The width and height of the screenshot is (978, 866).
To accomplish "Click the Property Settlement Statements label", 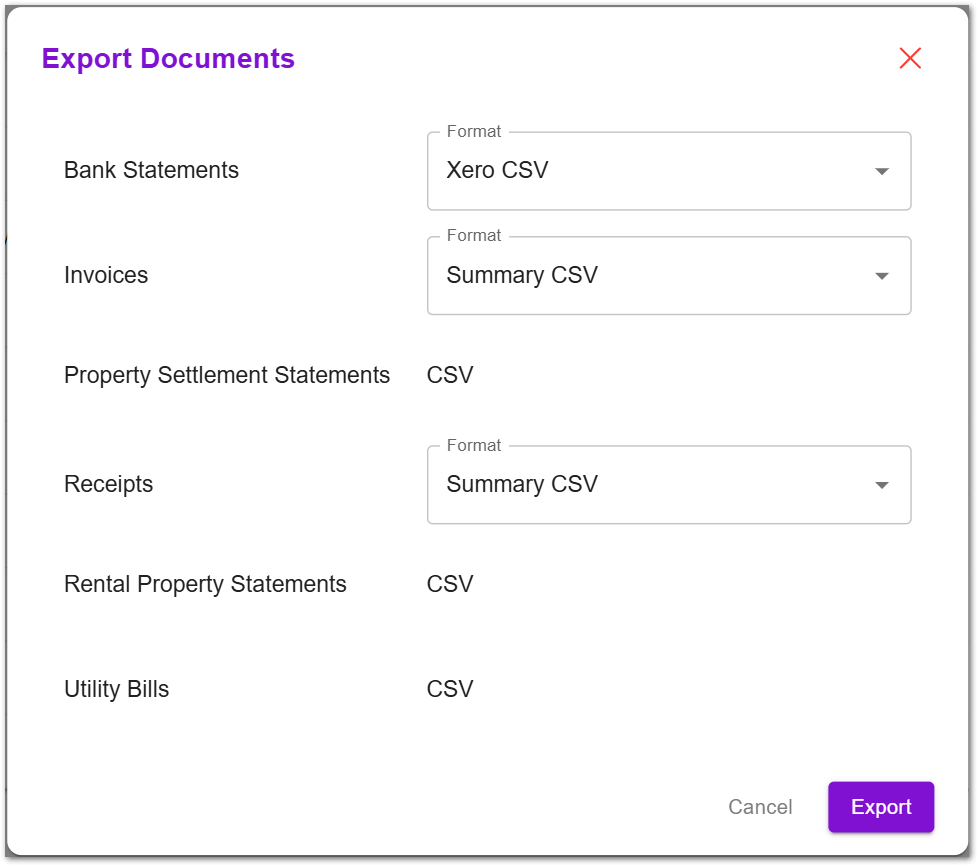I will (227, 376).
